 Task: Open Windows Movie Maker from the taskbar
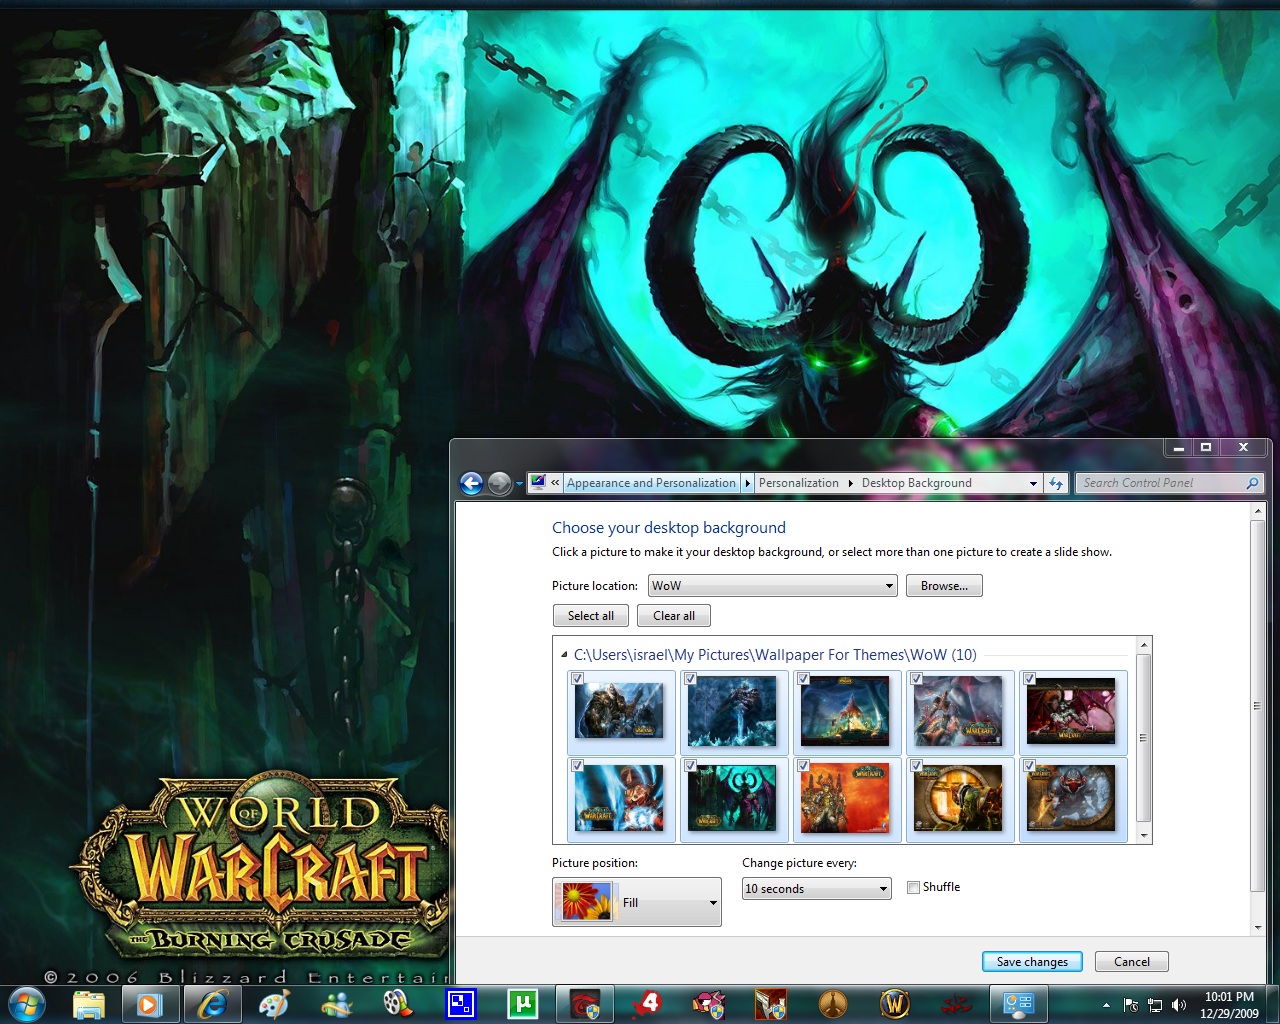pyautogui.click(x=398, y=1003)
